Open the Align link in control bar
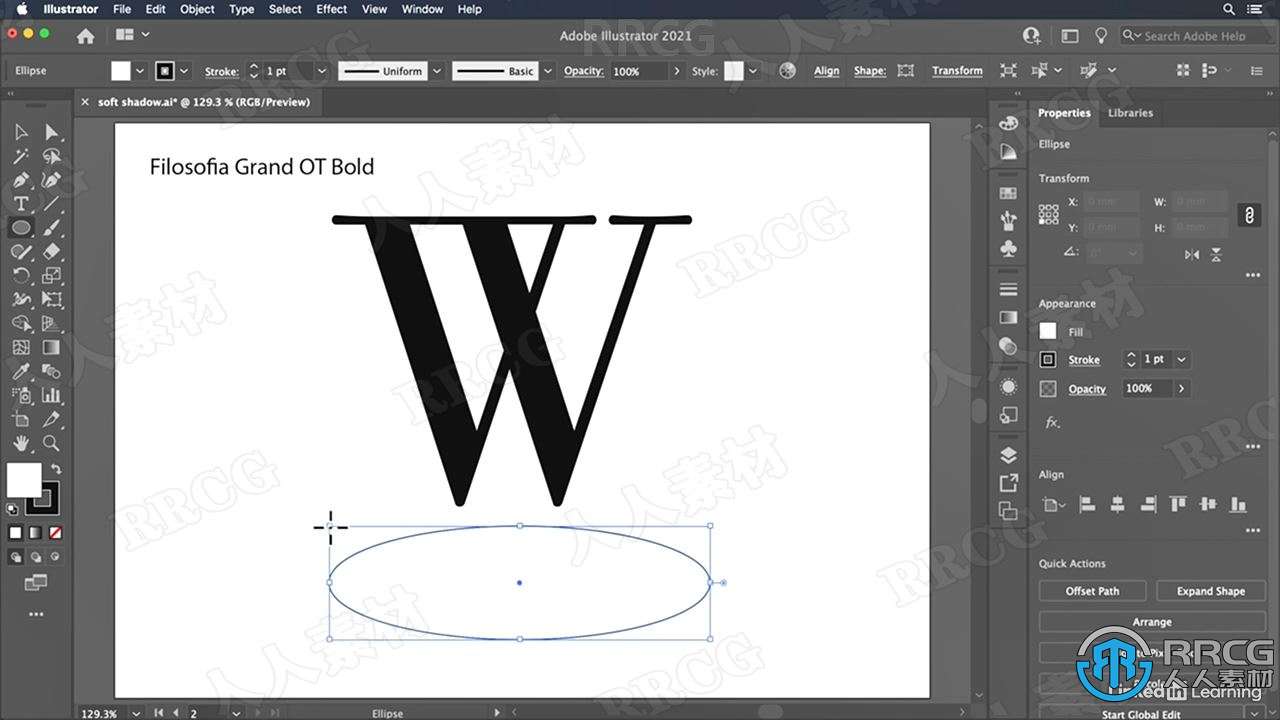The height and width of the screenshot is (720, 1280). point(827,71)
